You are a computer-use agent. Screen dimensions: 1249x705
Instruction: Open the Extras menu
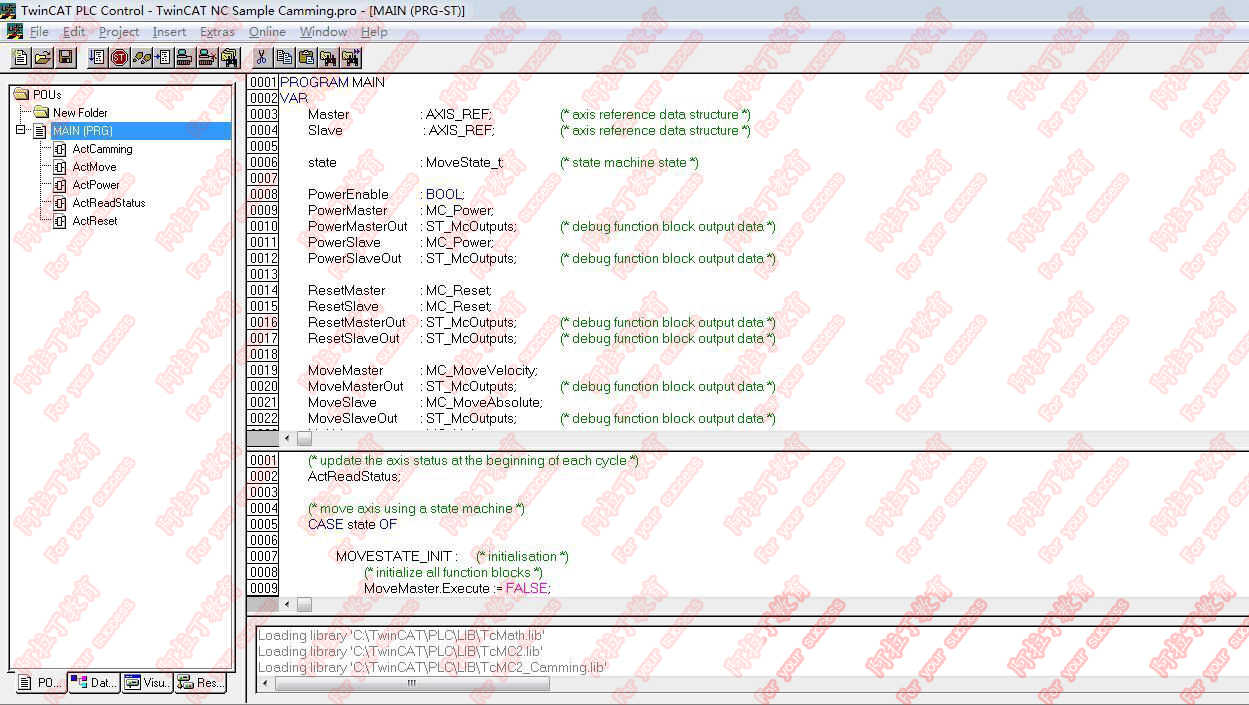pos(217,32)
